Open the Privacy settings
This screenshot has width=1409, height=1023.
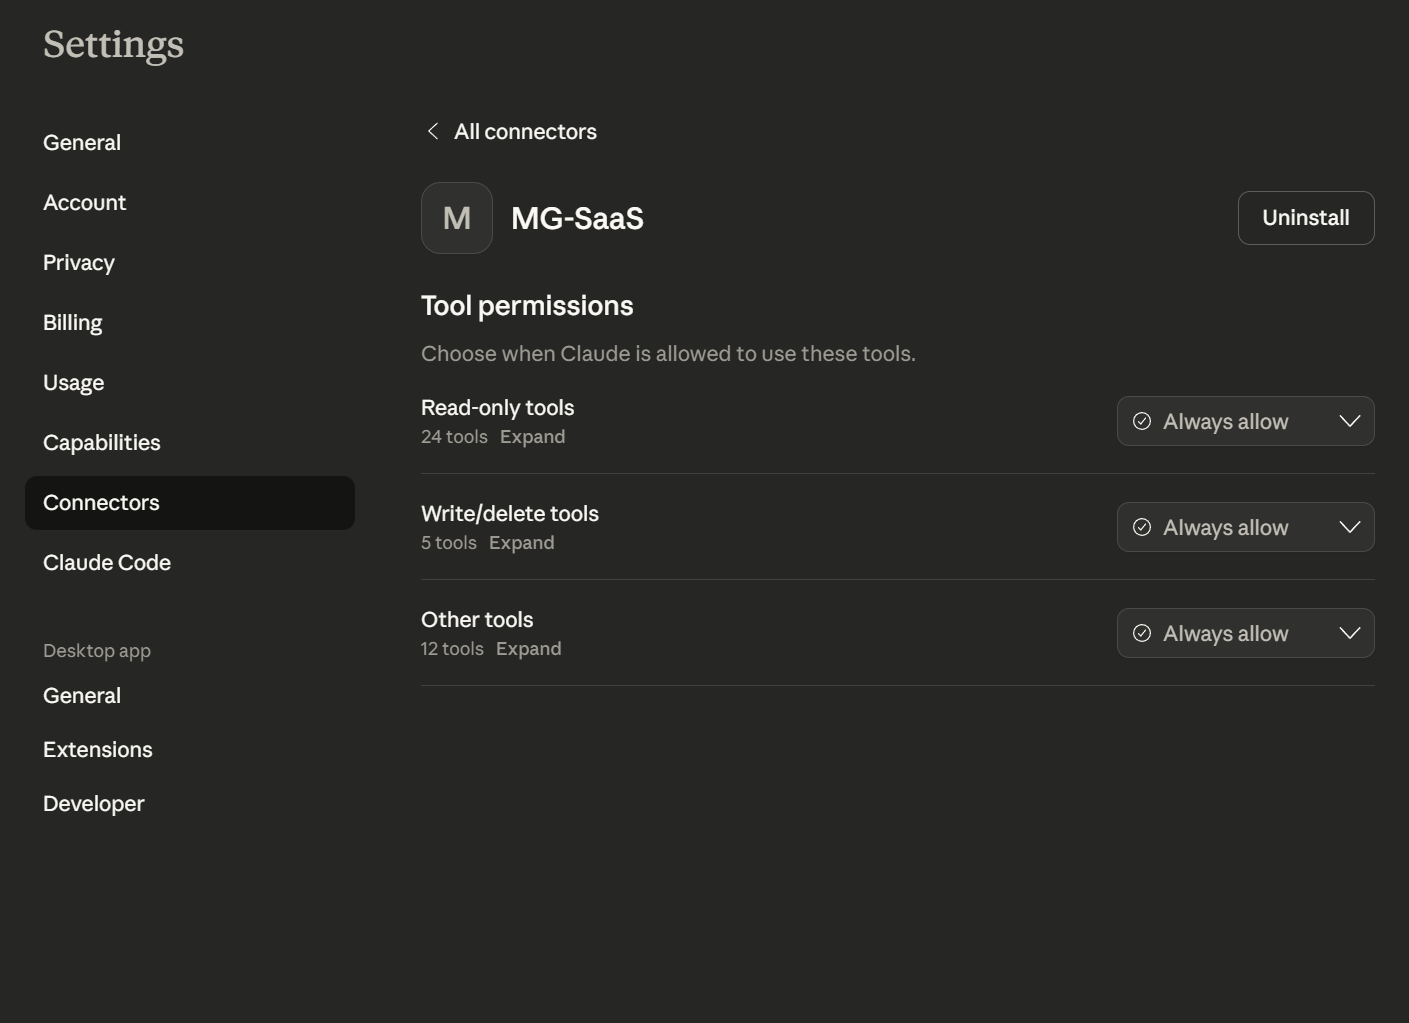click(78, 262)
